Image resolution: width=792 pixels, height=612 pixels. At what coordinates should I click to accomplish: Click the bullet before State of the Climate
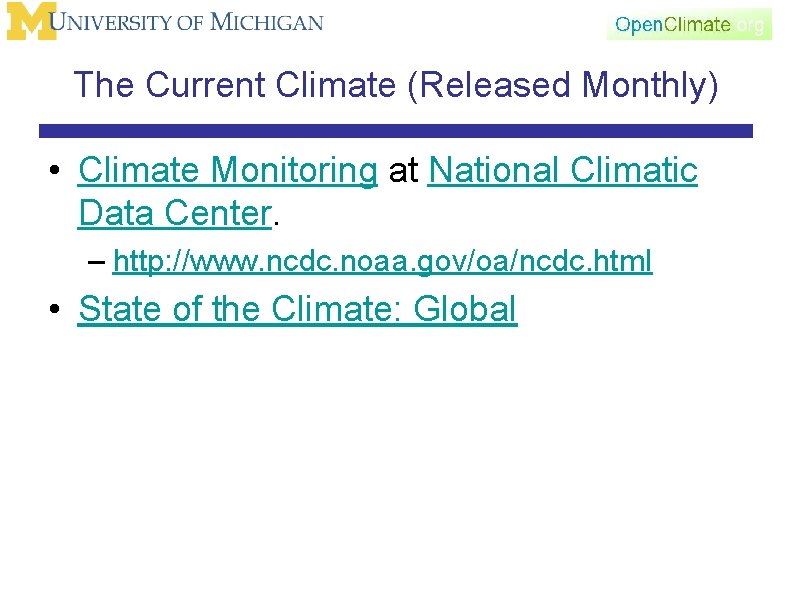click(55, 308)
